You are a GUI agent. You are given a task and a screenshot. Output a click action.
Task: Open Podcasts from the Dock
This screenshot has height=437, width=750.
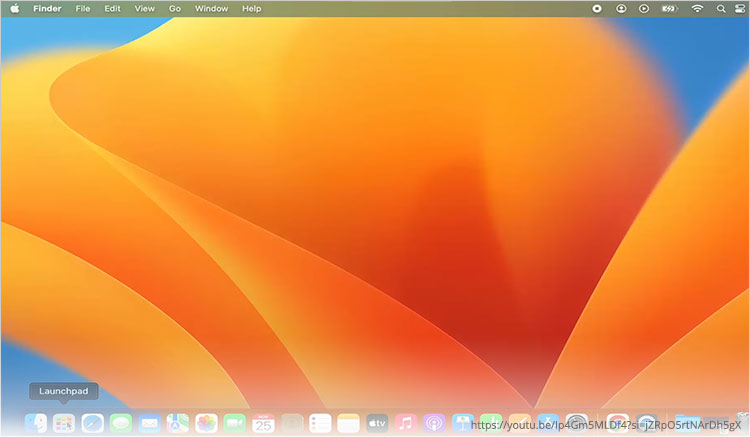(x=434, y=423)
